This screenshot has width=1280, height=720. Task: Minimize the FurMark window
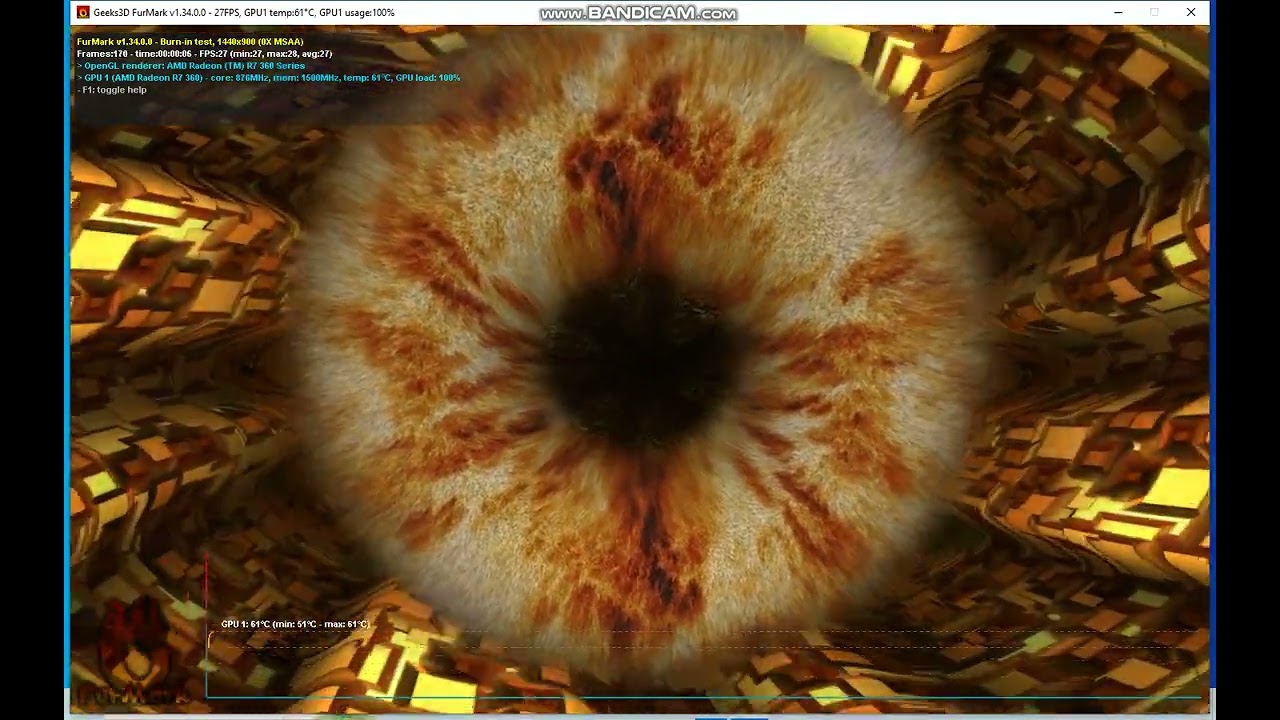click(1118, 12)
